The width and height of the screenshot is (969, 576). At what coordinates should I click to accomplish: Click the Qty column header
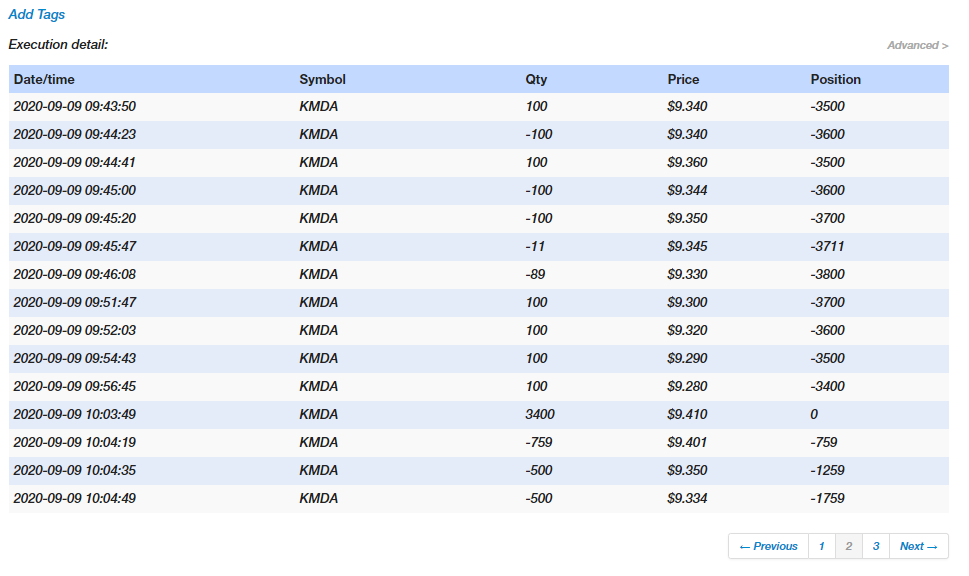(536, 79)
